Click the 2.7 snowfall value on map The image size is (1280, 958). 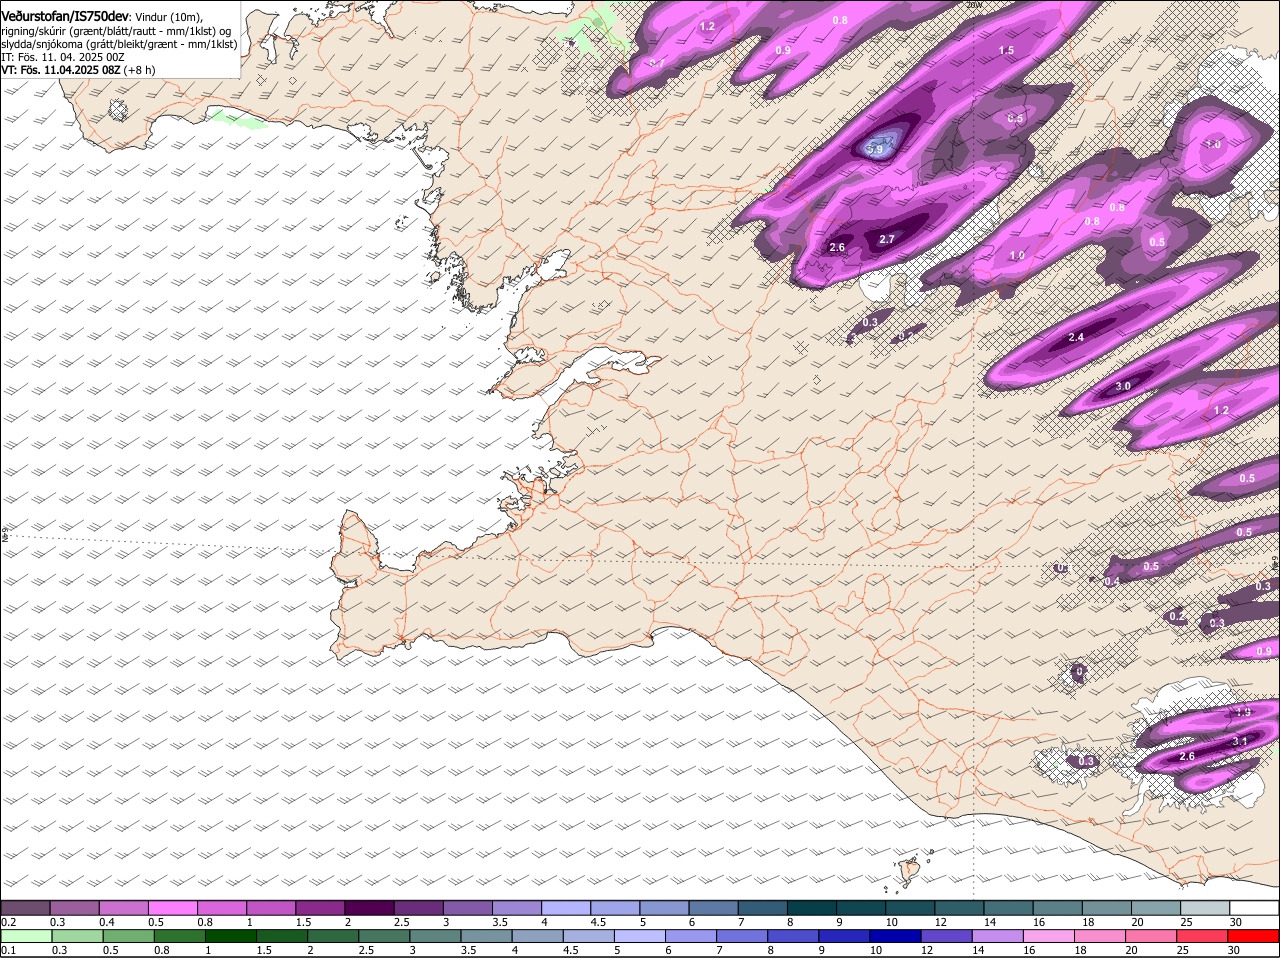point(887,239)
